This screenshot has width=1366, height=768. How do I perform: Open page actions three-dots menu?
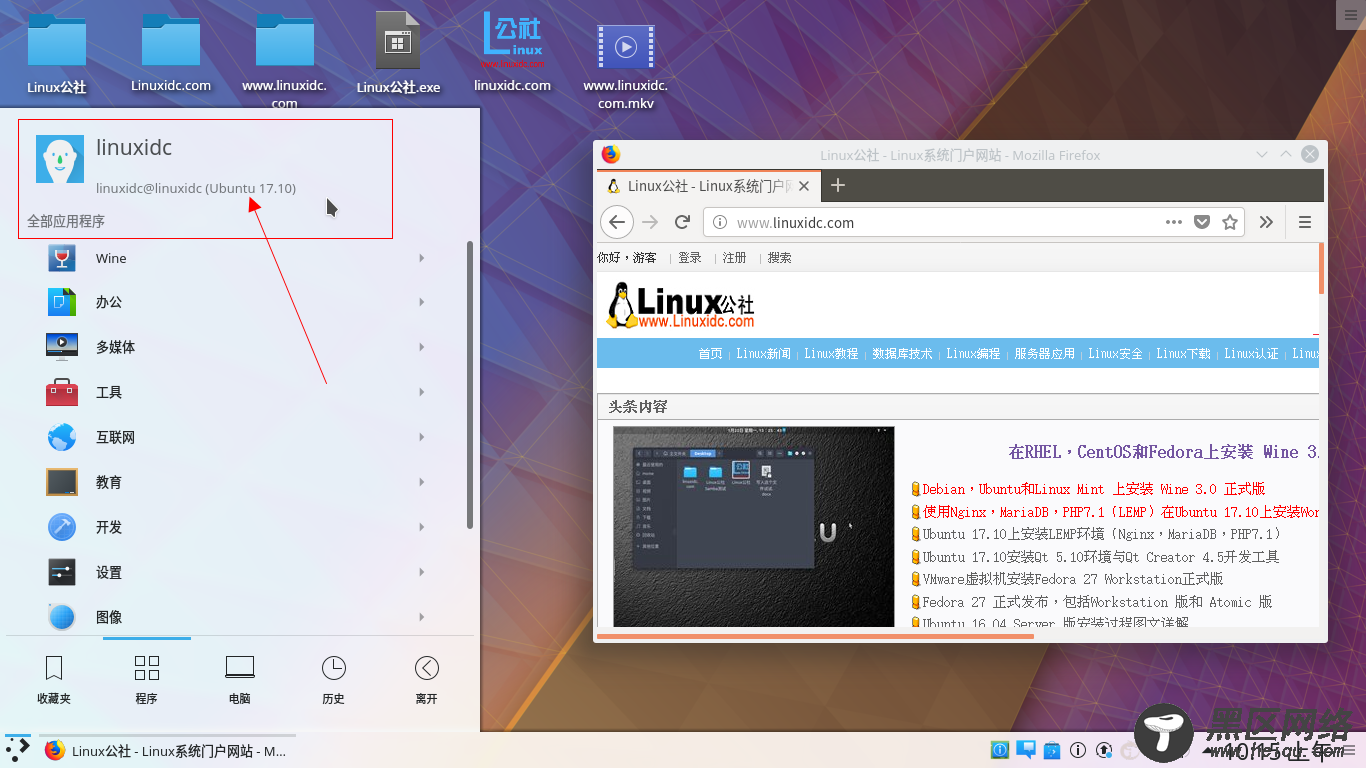[x=1174, y=222]
